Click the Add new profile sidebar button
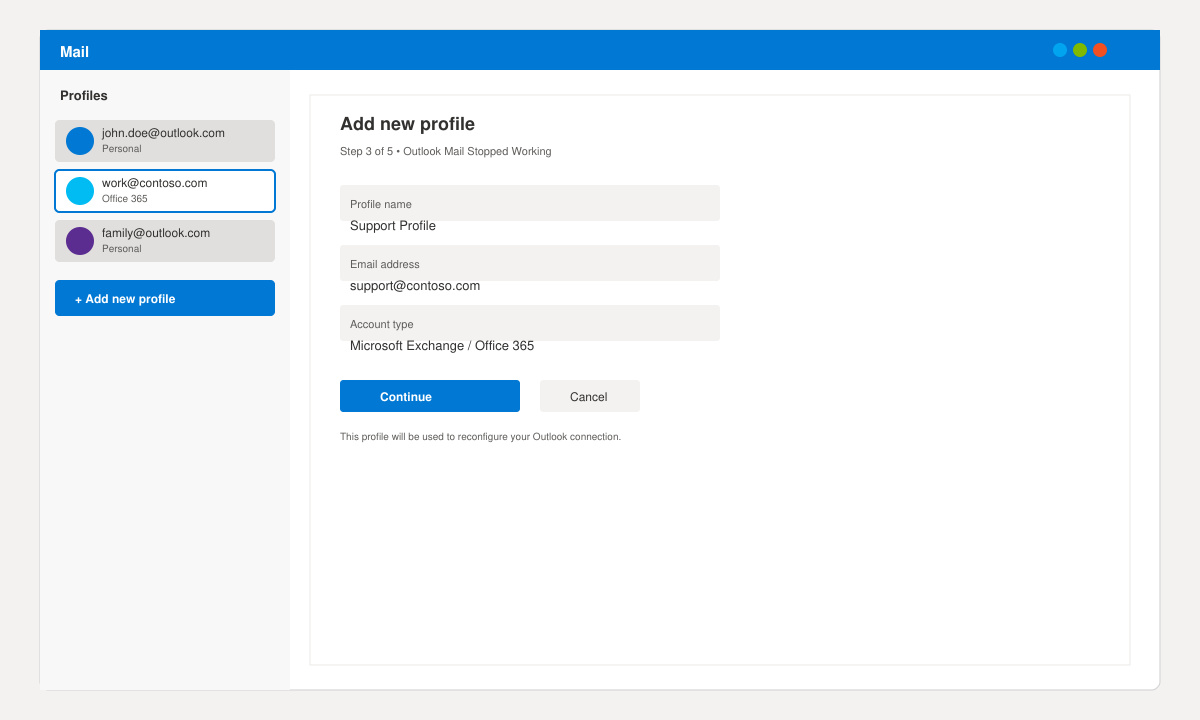The image size is (1200, 720). pos(165,298)
